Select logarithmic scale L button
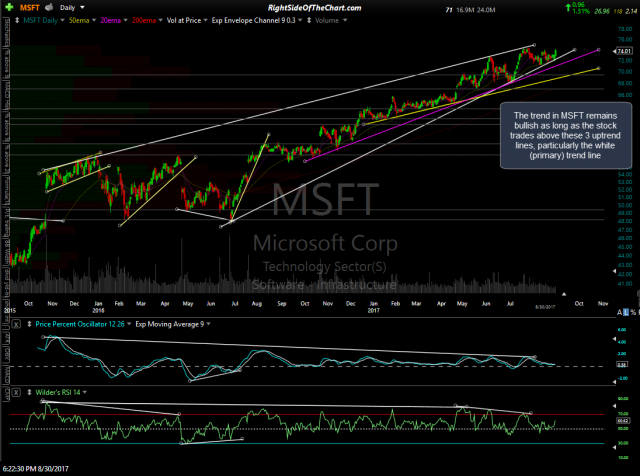Image resolution: width=640 pixels, height=476 pixels. [626, 312]
